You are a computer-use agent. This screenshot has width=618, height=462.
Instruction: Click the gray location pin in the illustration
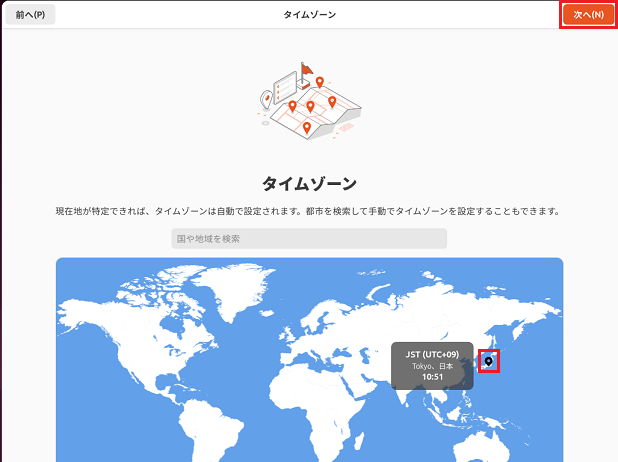pyautogui.click(x=266, y=98)
